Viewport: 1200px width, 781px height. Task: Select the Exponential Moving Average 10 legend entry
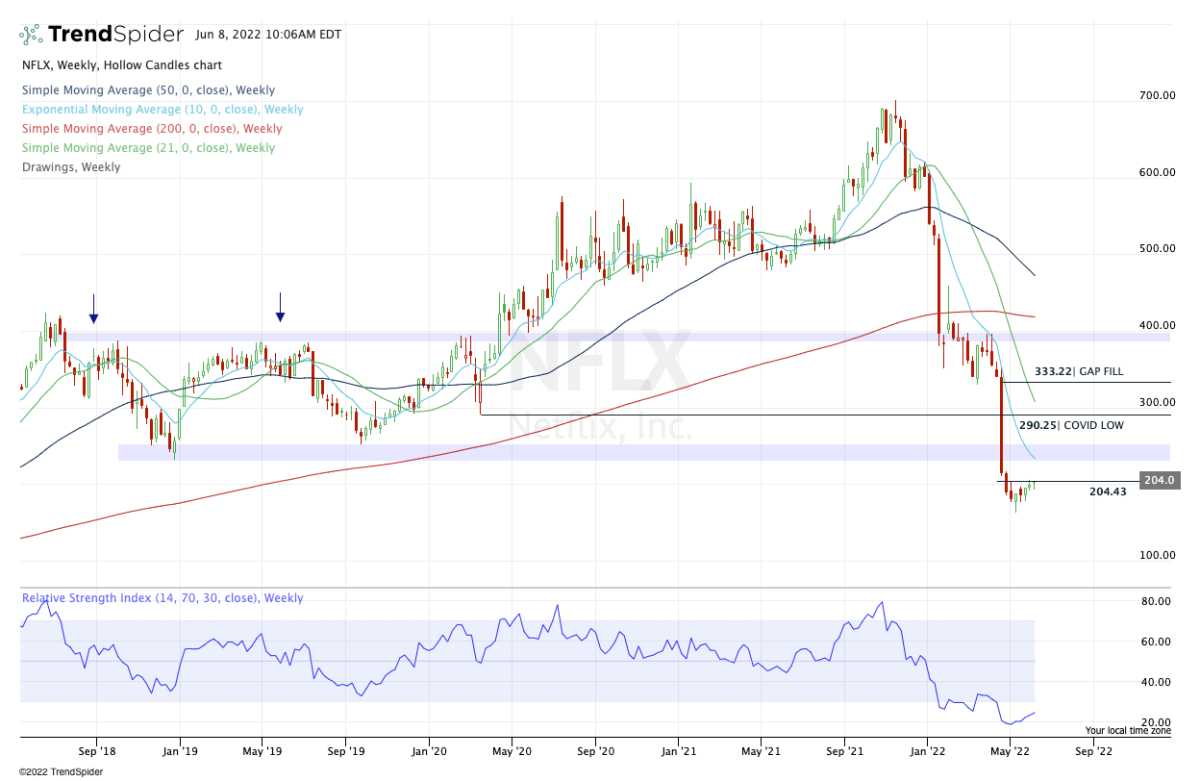pyautogui.click(x=161, y=110)
